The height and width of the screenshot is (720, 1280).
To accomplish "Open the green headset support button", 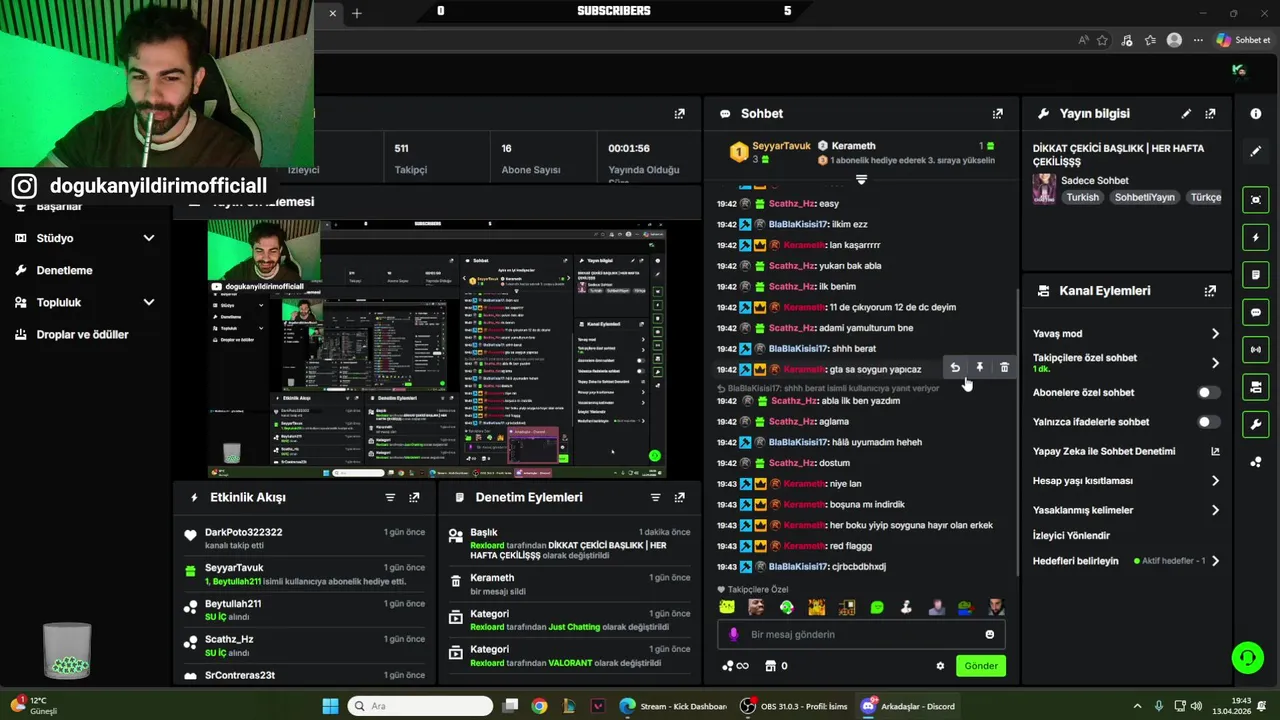I will 1247,658.
